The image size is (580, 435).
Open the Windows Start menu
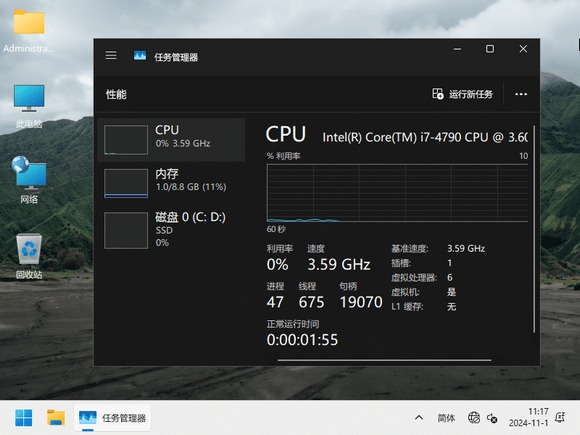pos(23,418)
